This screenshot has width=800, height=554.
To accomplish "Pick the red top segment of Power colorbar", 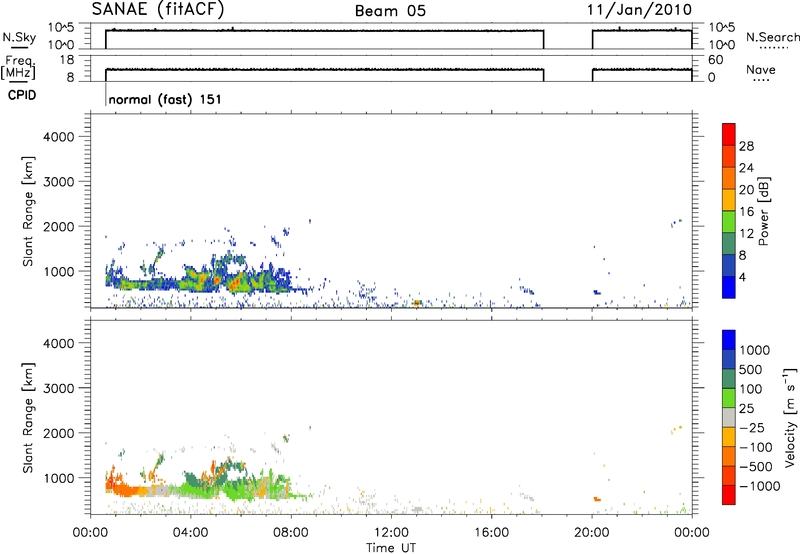I will point(729,134).
